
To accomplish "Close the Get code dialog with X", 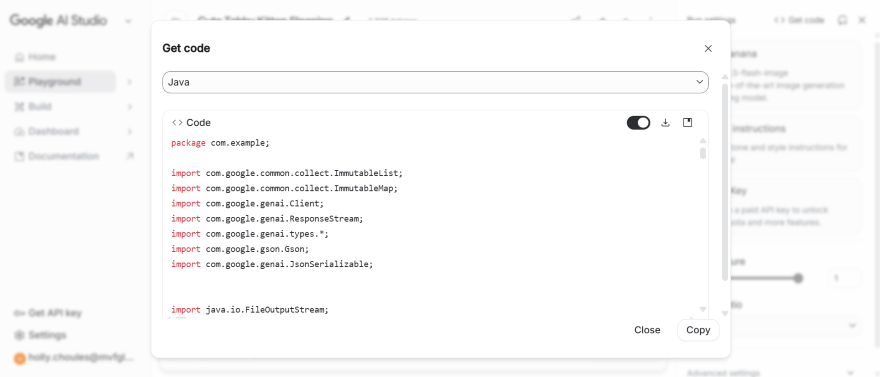I will point(708,48).
